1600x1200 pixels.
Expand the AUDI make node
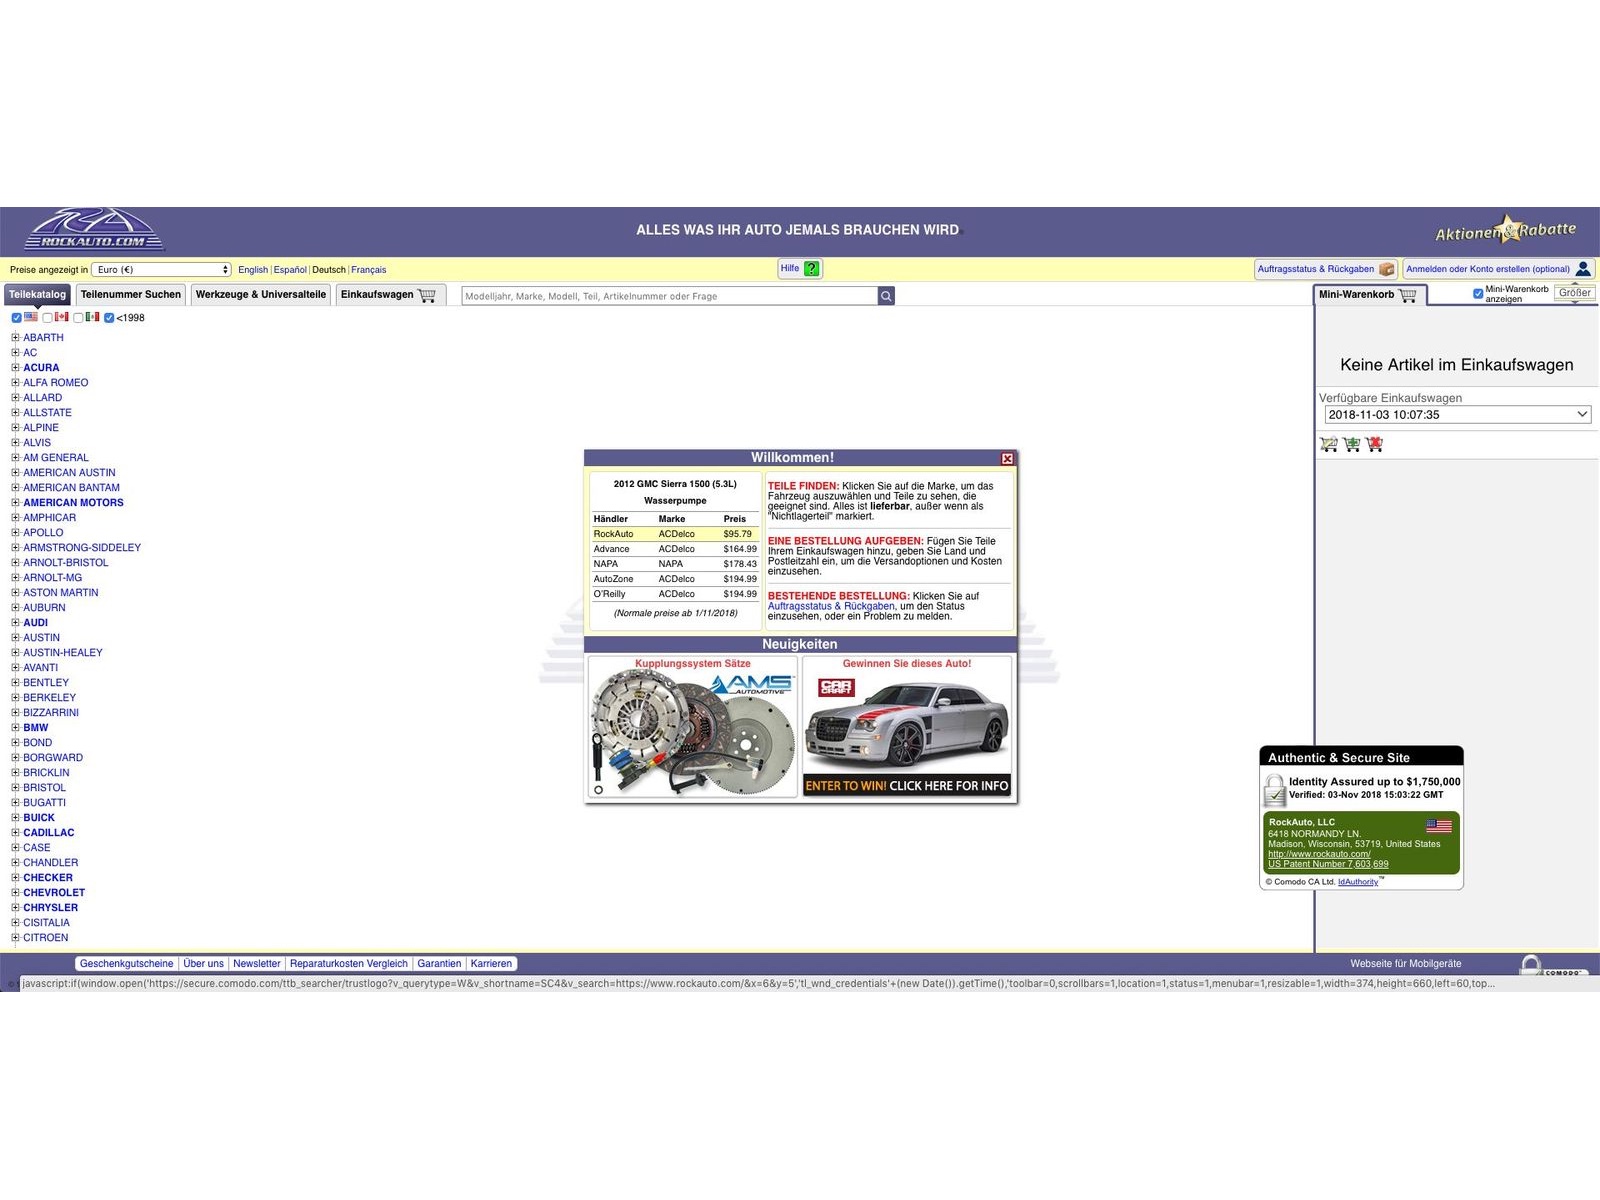[x=15, y=623]
